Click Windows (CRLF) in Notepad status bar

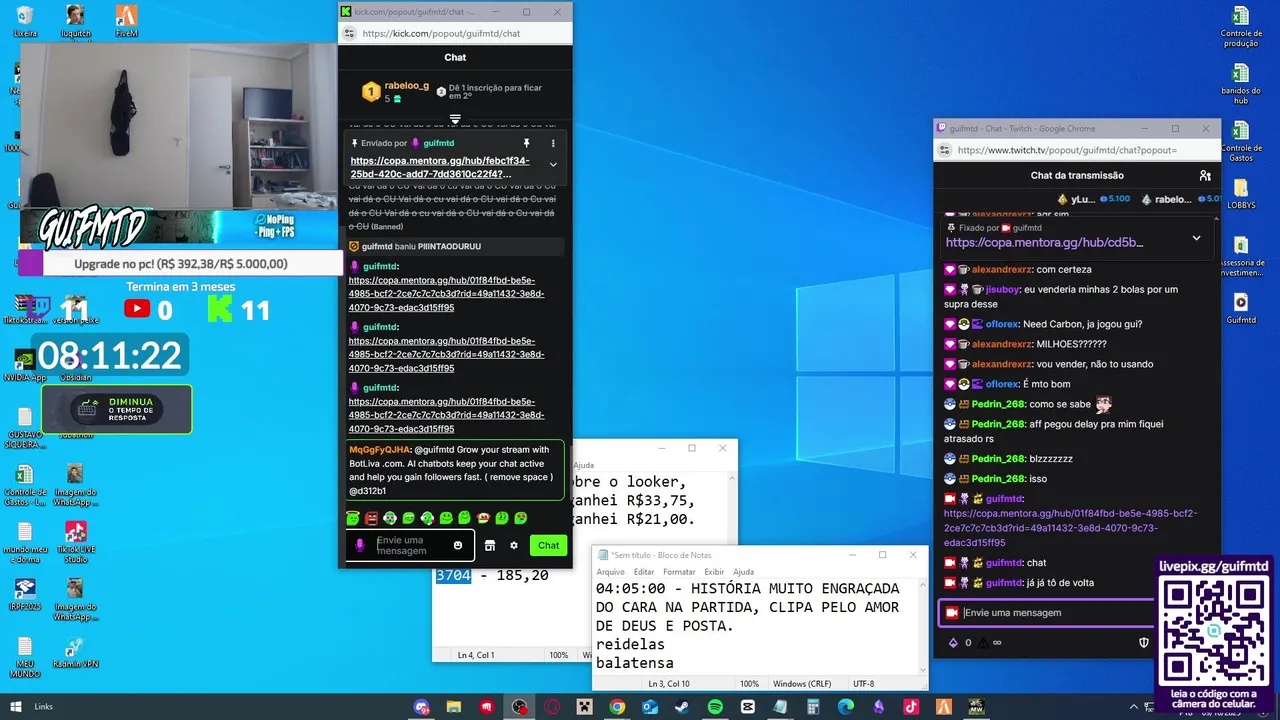(803, 684)
